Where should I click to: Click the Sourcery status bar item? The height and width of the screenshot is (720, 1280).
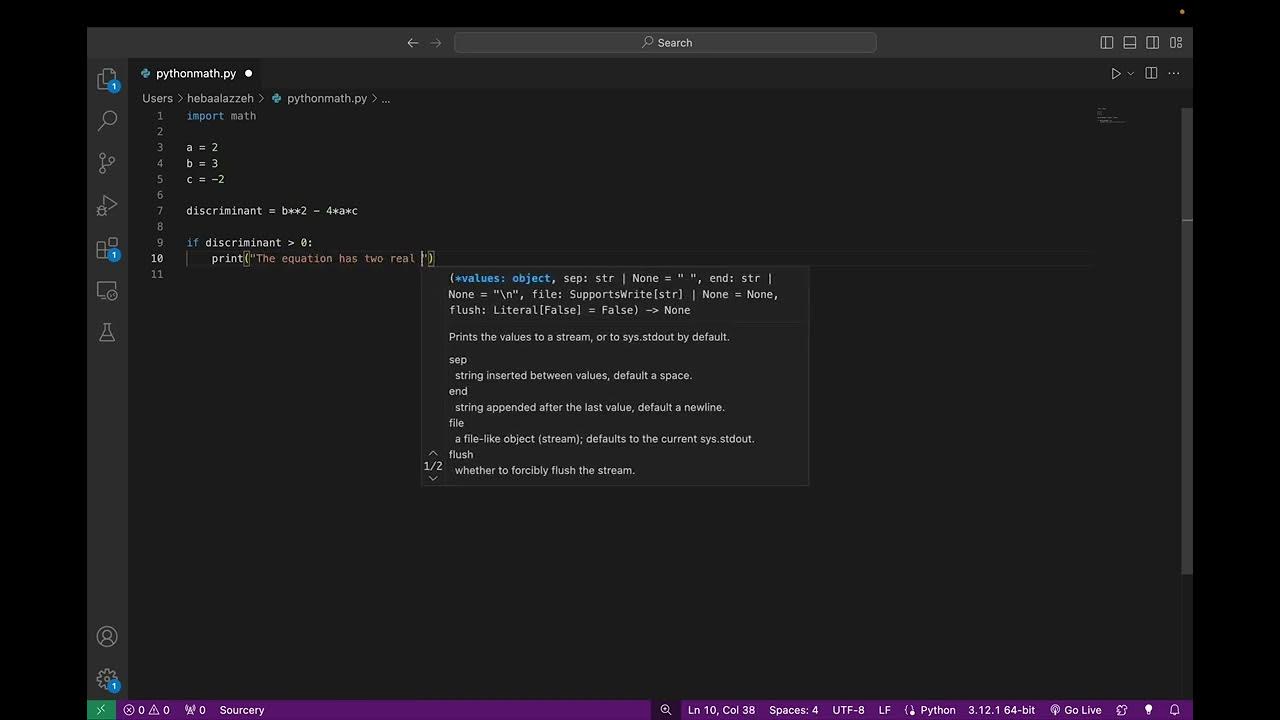[x=242, y=710]
